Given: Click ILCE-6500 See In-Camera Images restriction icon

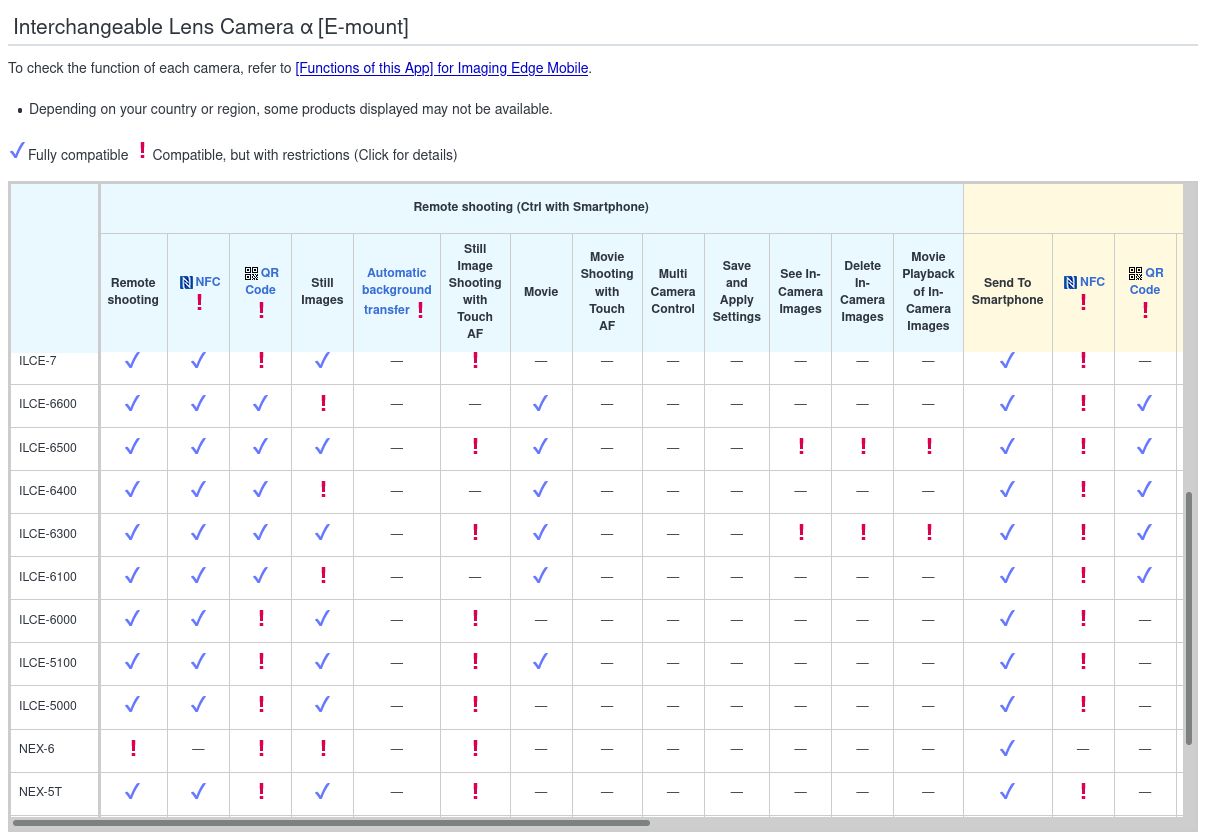Looking at the screenshot, I should pyautogui.click(x=801, y=447).
